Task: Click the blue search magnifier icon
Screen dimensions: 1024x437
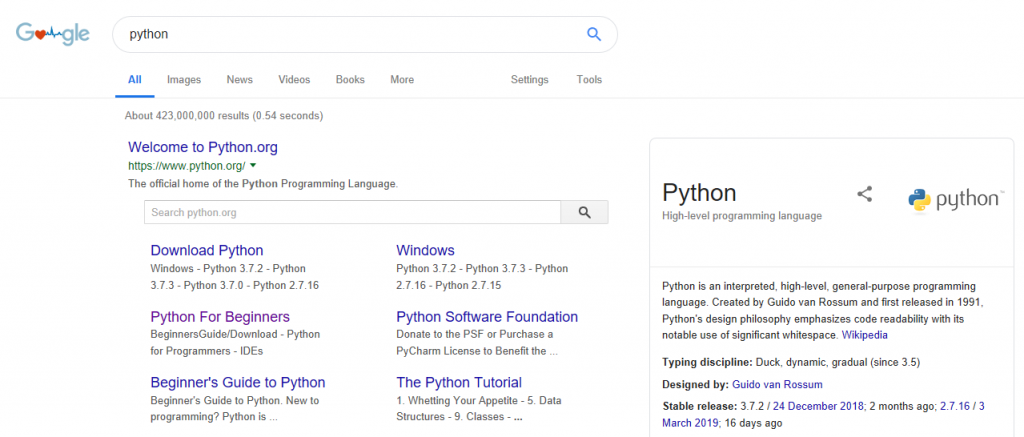Action: [x=593, y=34]
